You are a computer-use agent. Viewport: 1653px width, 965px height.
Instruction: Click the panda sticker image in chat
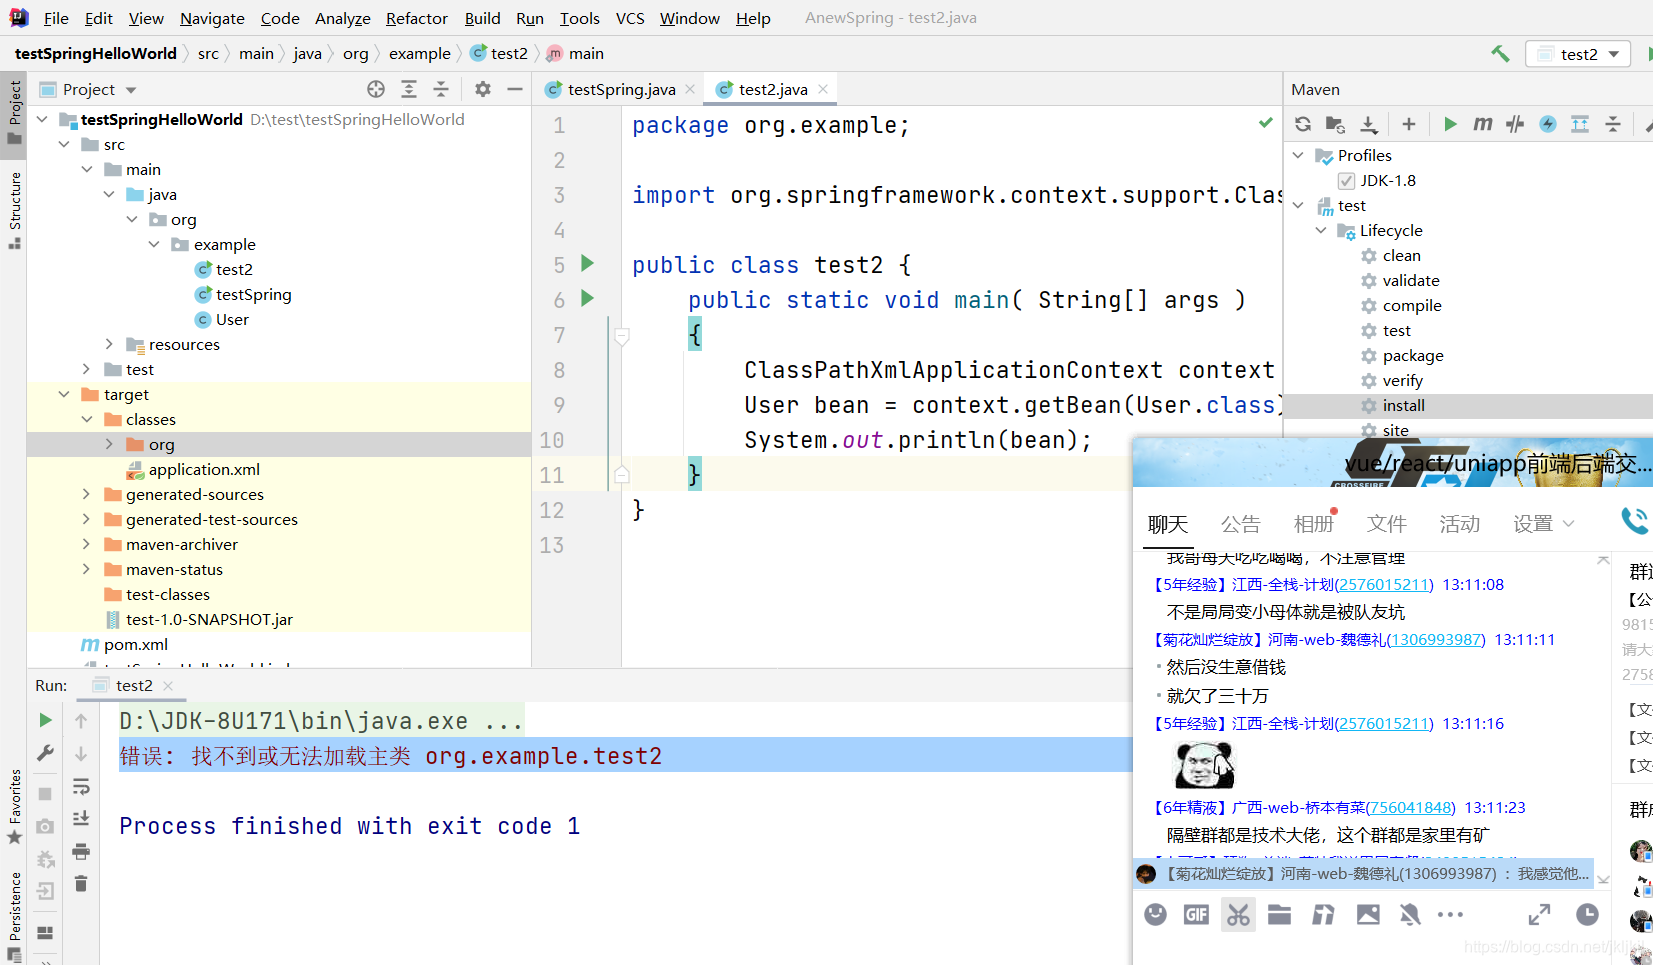pos(1205,766)
